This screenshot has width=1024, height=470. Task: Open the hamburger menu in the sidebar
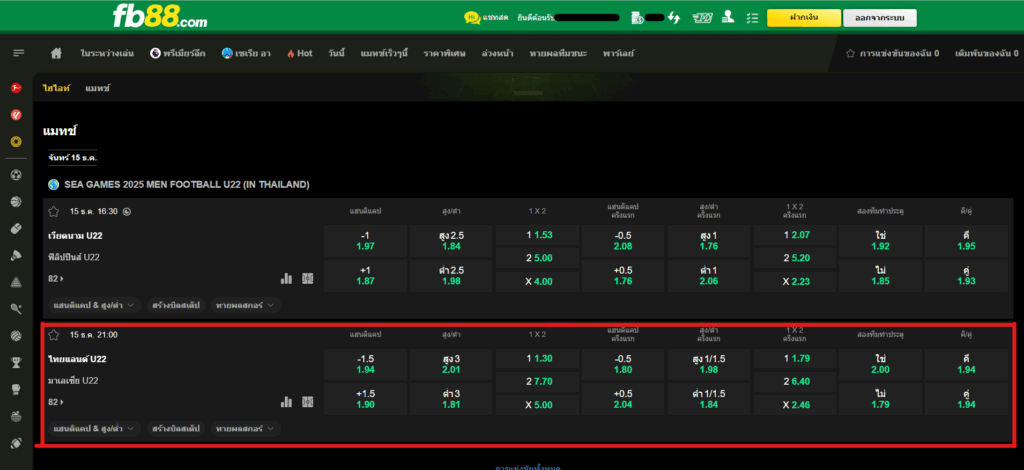click(x=18, y=53)
